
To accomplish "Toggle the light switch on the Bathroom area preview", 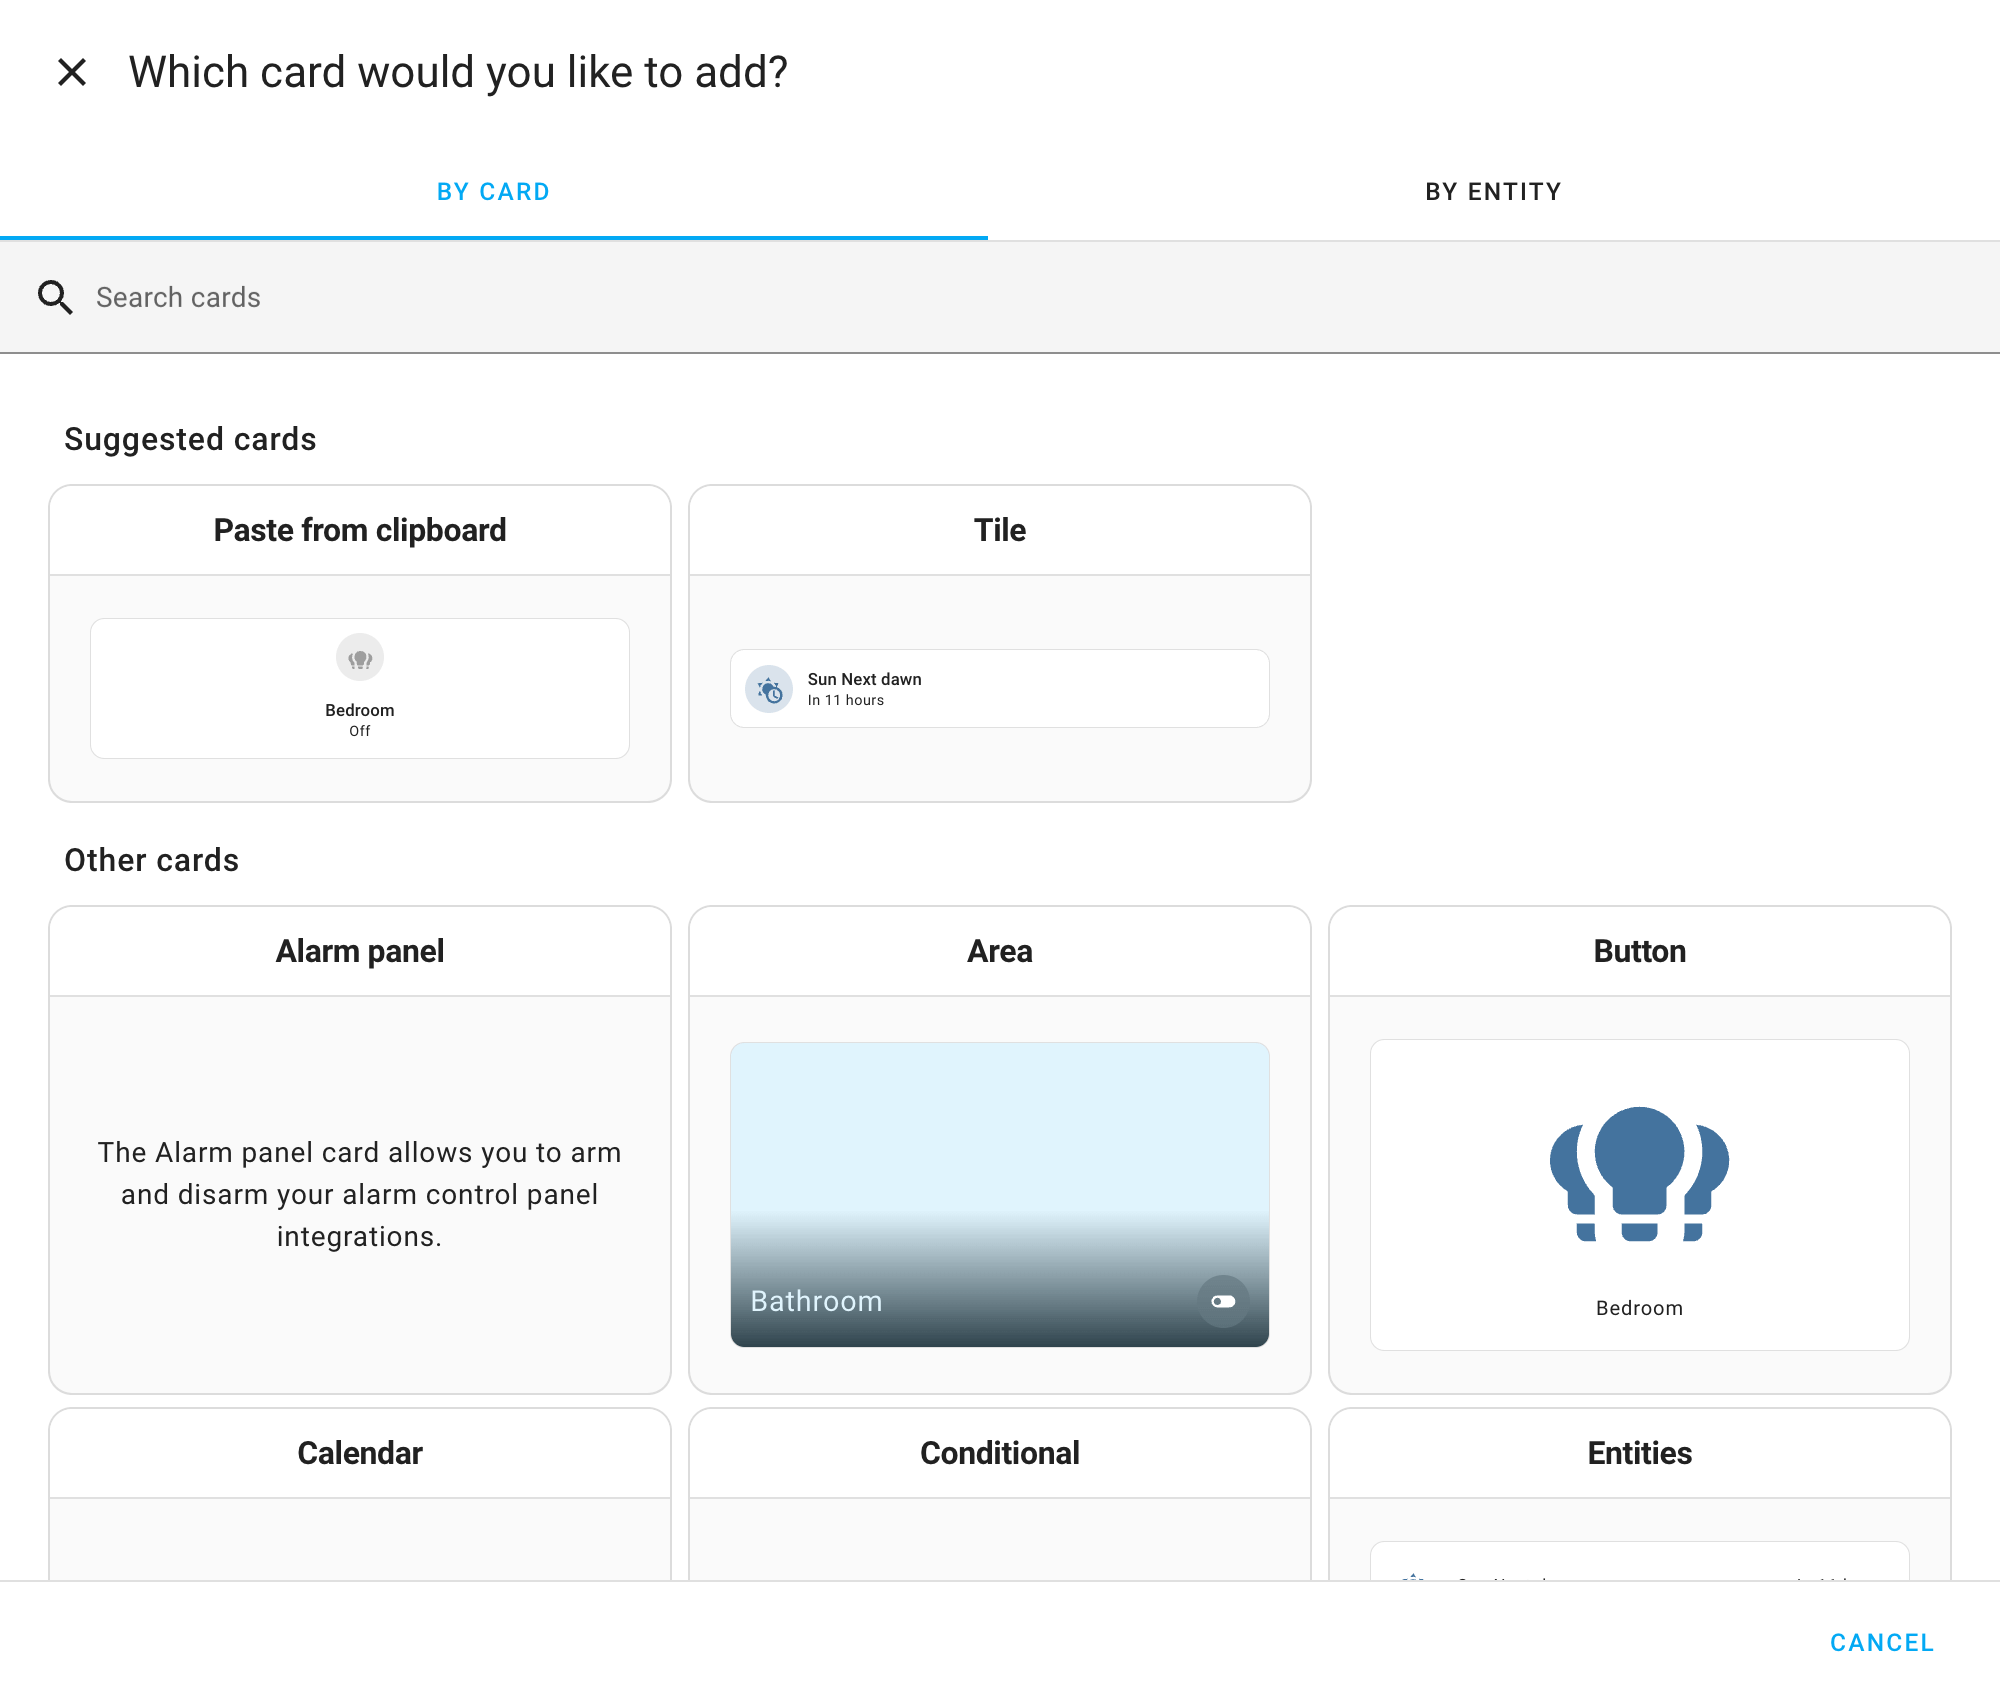I will pyautogui.click(x=1223, y=1301).
